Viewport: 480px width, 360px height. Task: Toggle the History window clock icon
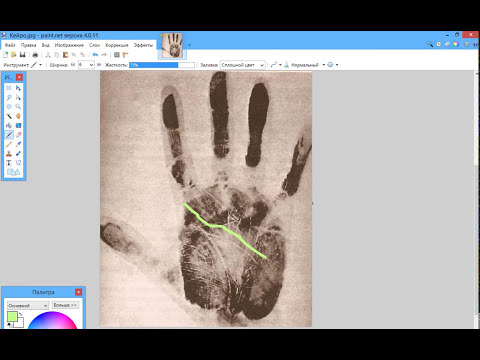[x=439, y=44]
